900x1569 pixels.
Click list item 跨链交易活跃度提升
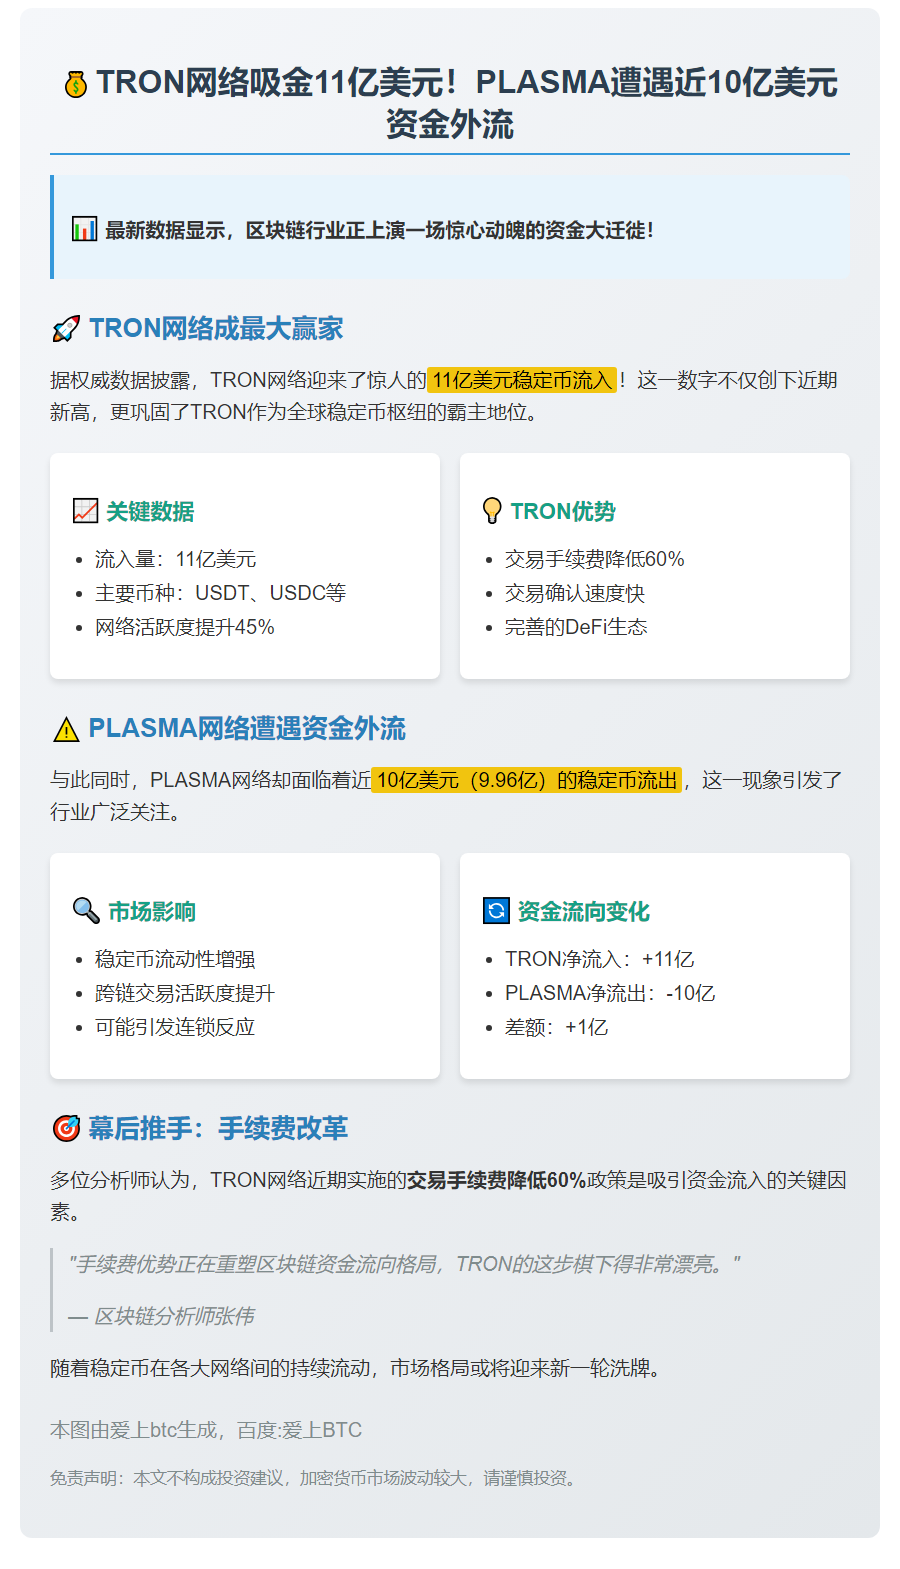pyautogui.click(x=185, y=993)
